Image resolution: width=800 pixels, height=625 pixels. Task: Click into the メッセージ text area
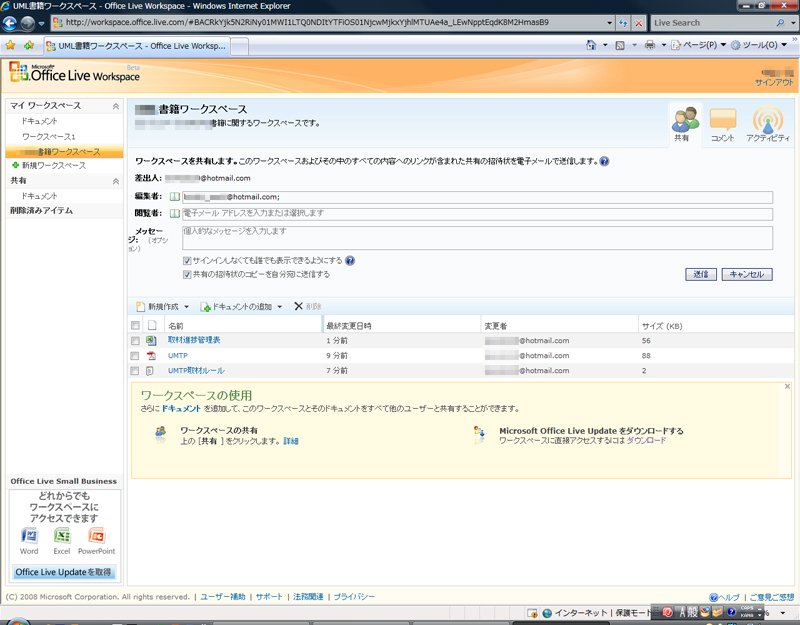(x=477, y=238)
